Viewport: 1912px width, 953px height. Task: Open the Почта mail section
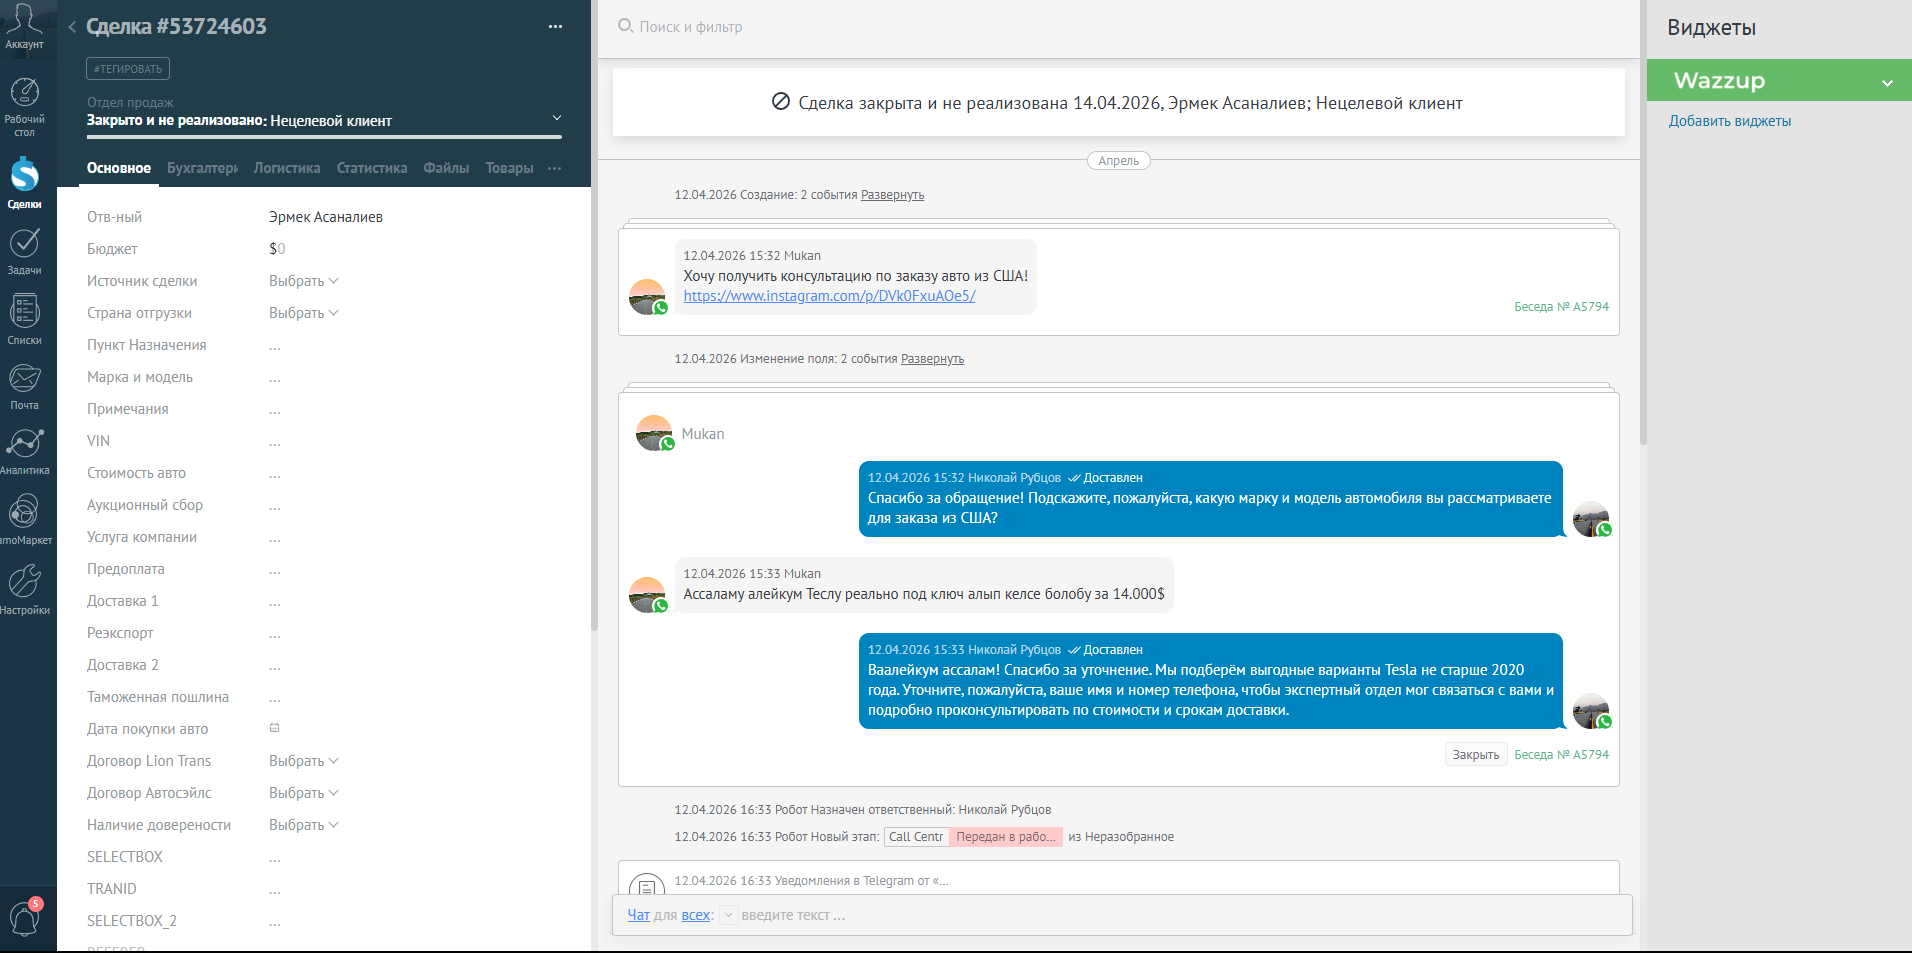(x=24, y=386)
